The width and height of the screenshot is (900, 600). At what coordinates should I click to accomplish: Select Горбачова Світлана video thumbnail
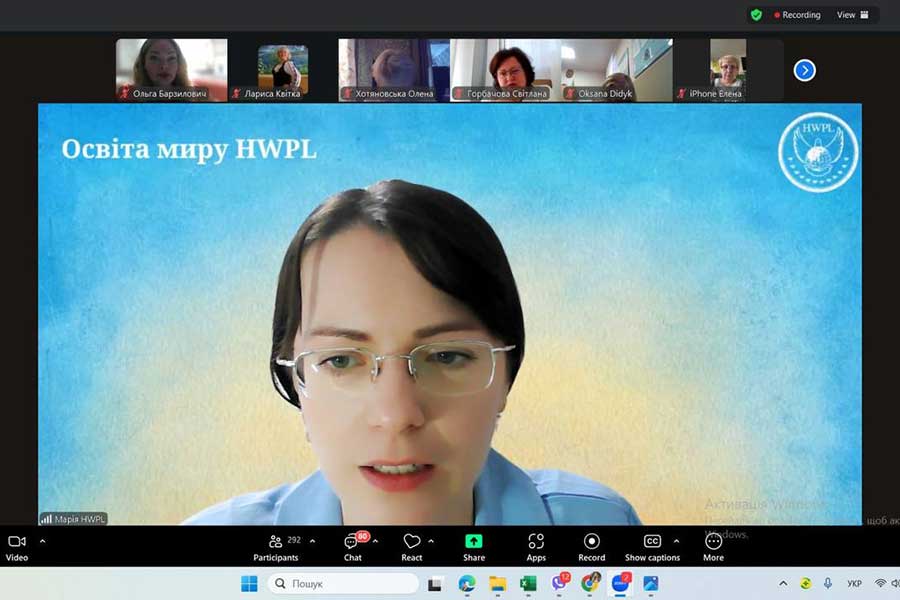(x=505, y=70)
